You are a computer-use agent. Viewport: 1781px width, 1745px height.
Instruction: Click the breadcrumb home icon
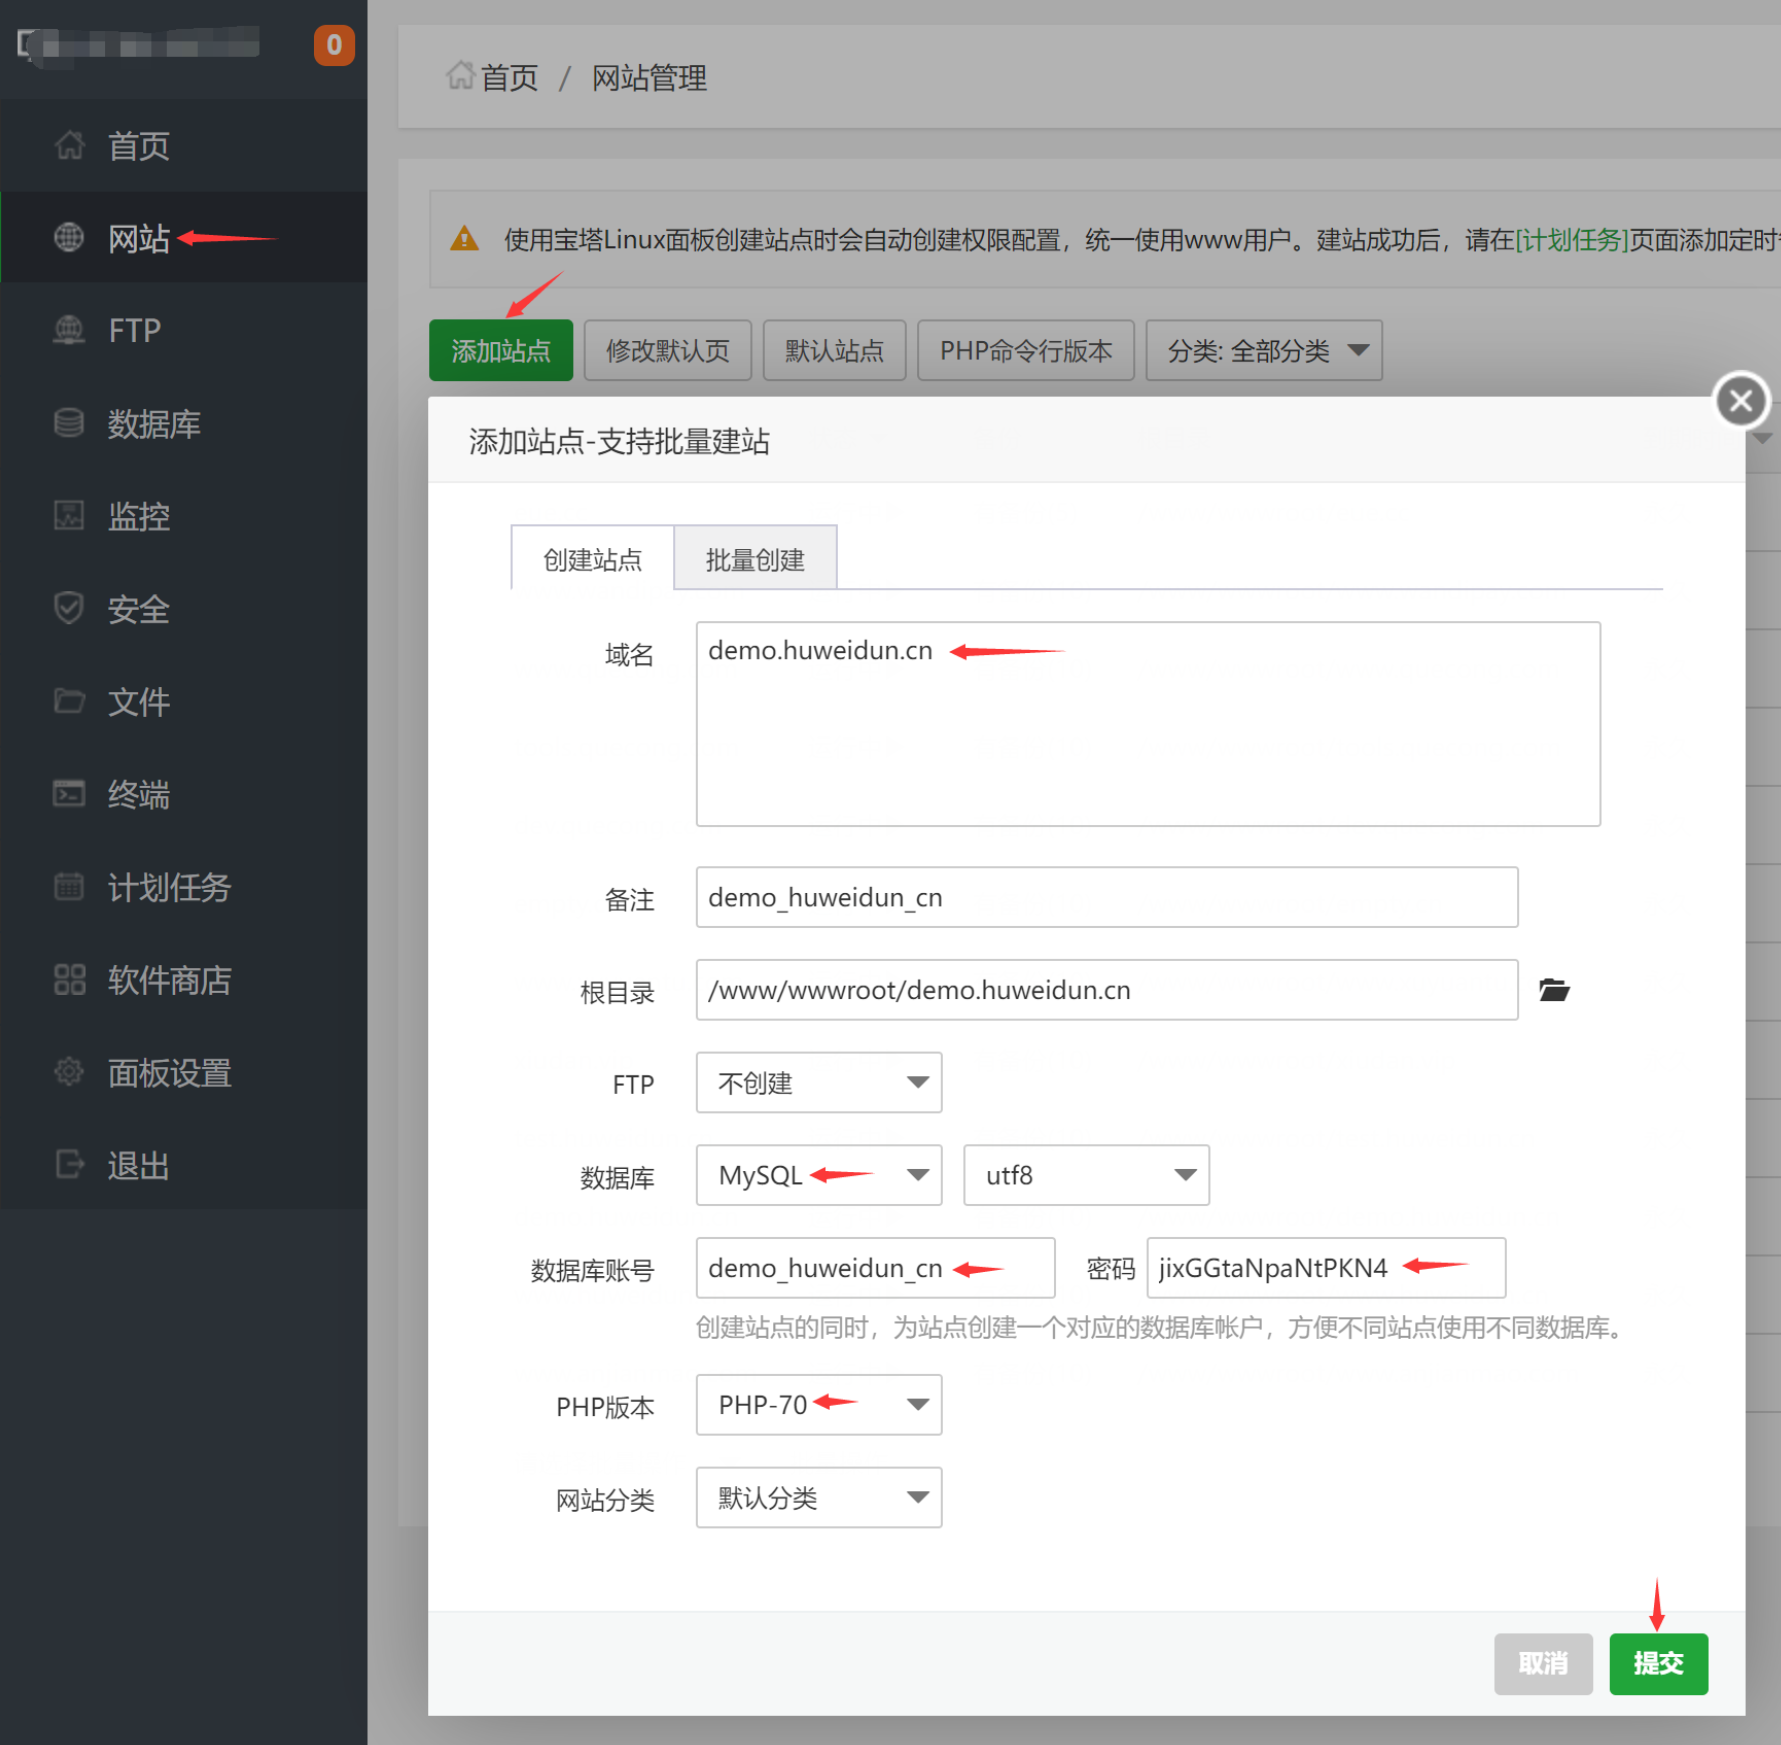[460, 75]
